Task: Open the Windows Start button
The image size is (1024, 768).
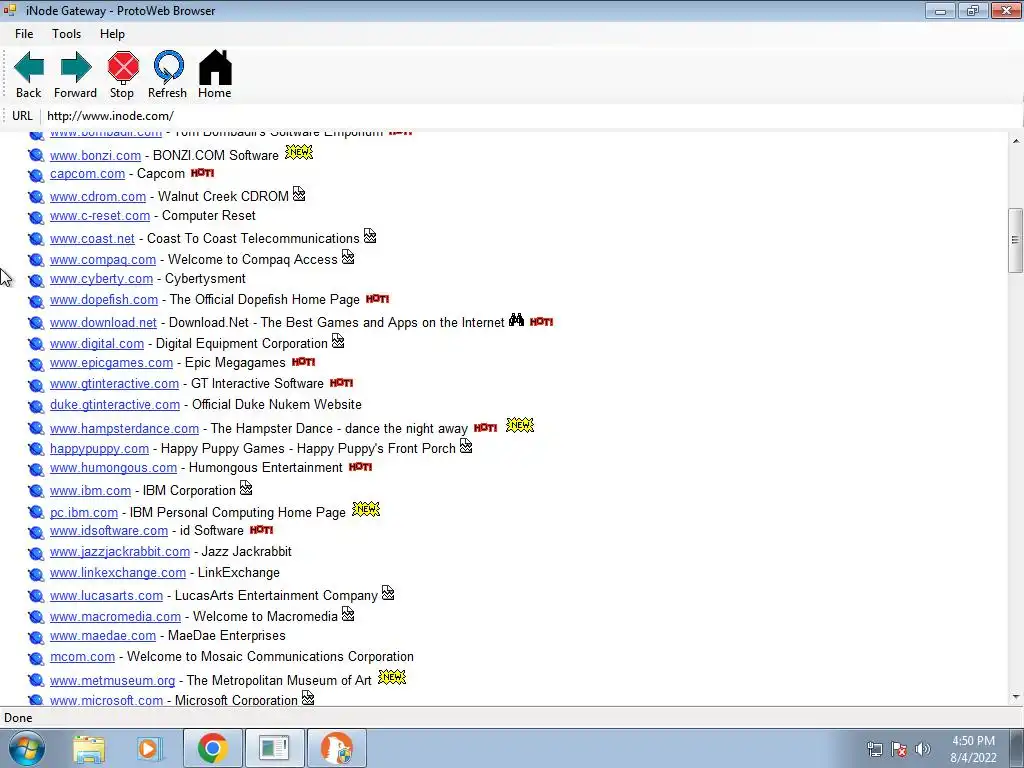Action: click(25, 748)
